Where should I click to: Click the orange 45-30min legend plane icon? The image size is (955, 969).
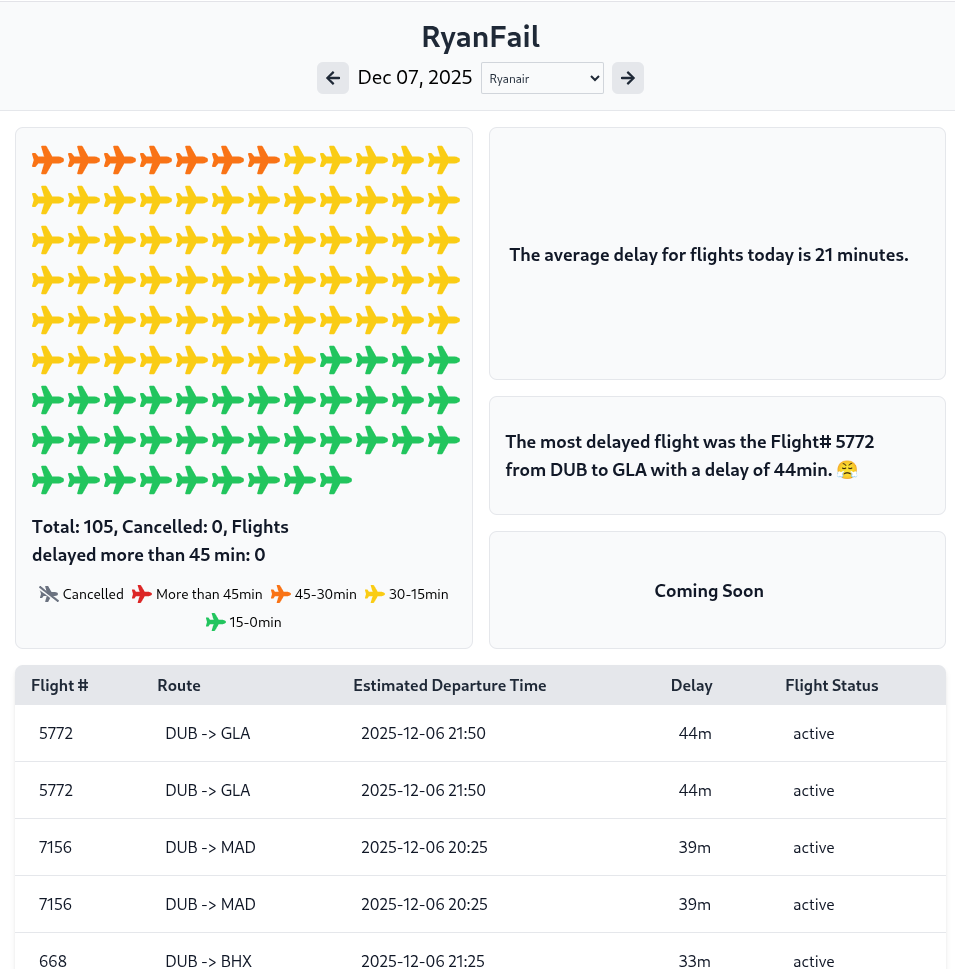pos(281,594)
